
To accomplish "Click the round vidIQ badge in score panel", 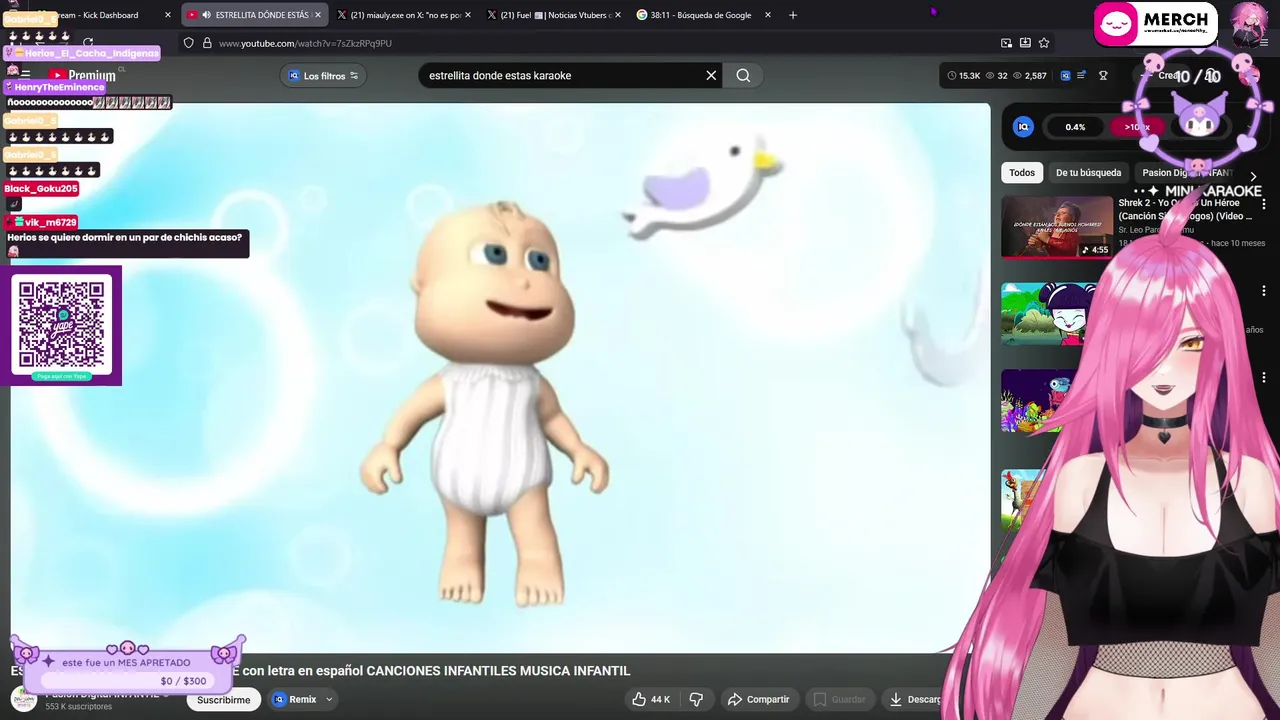I will (1023, 126).
